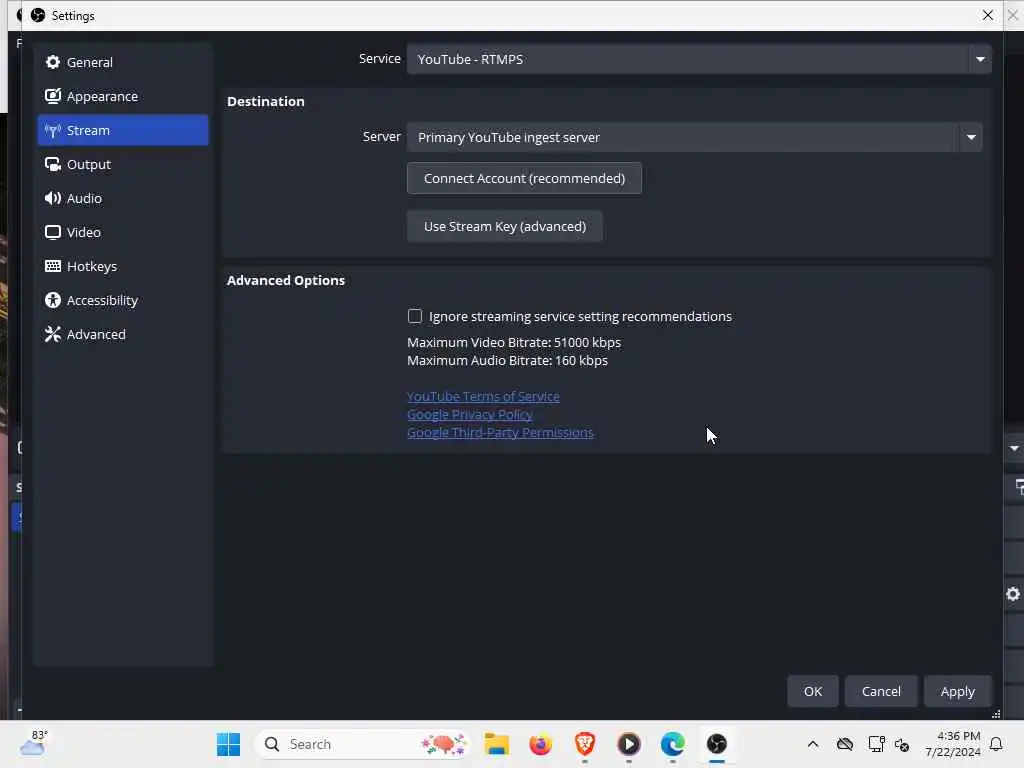Click Maximum Video Bitrate: 51000 kbps text
This screenshot has width=1024, height=768.
(514, 342)
